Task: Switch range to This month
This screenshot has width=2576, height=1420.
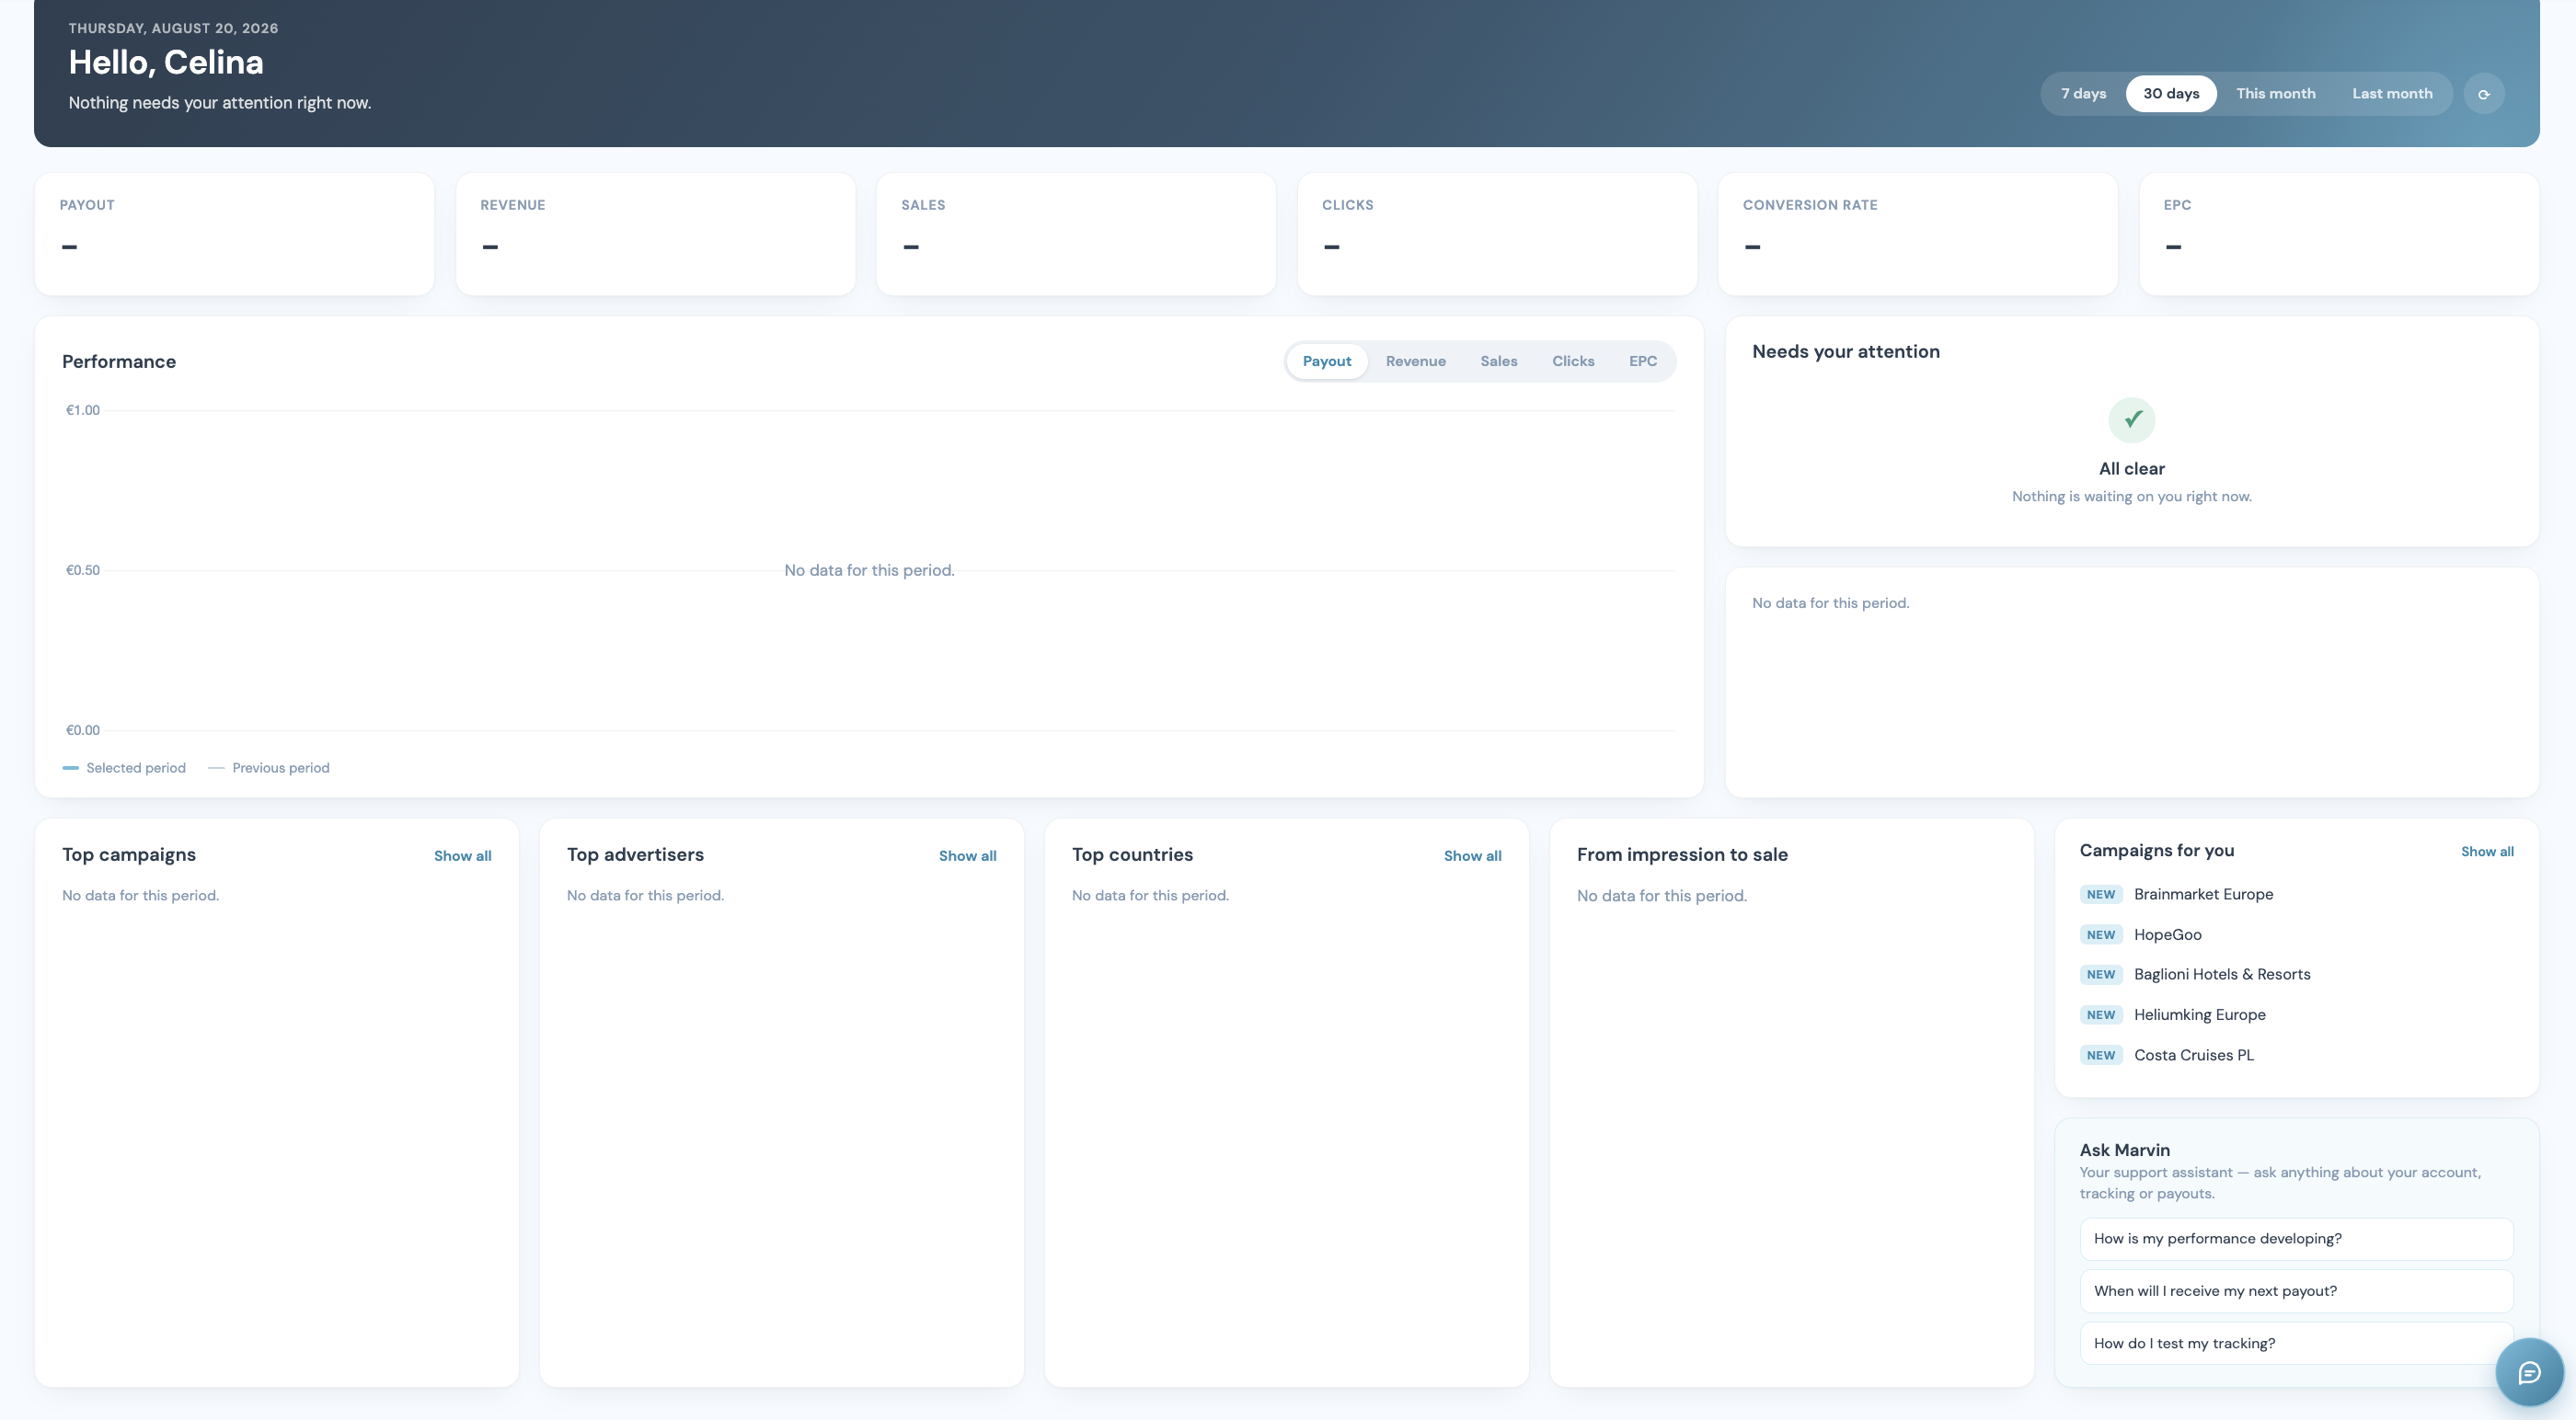Action: [x=2276, y=94]
